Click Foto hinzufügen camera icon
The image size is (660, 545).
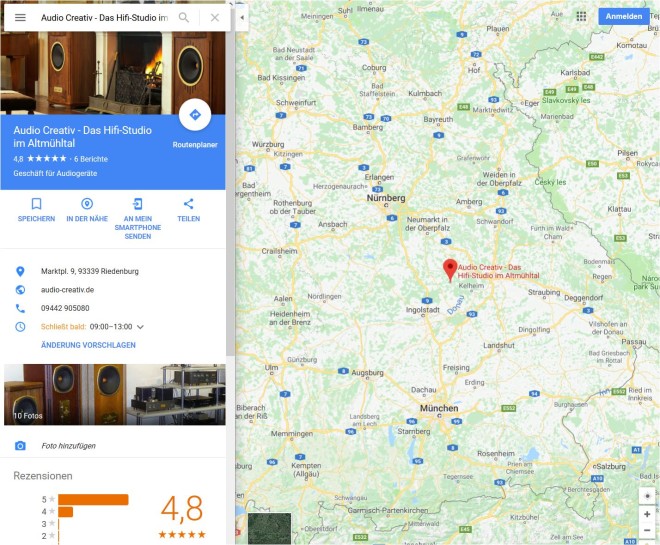(x=20, y=446)
